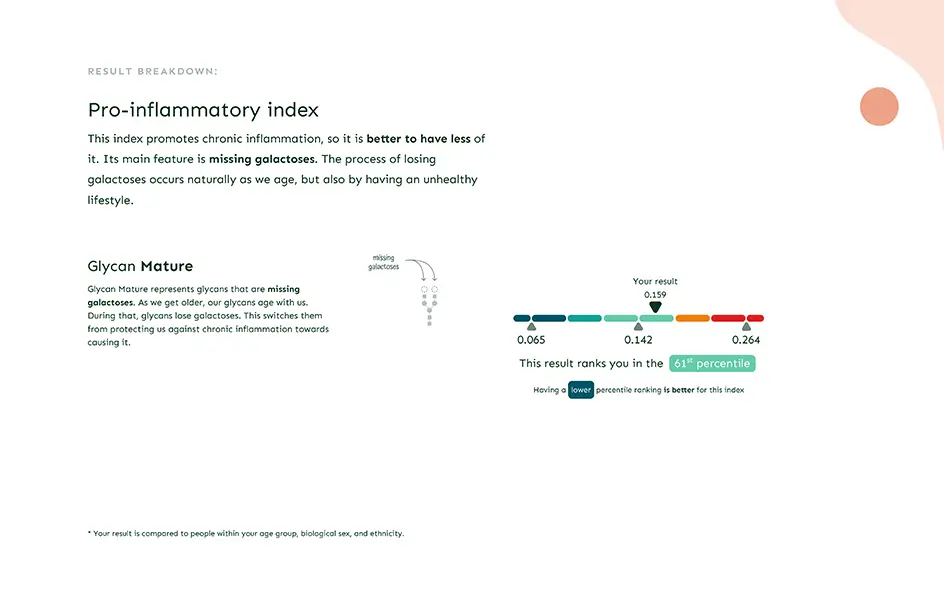Click the light green segment under the result marker
The image size is (944, 590).
pyautogui.click(x=656, y=318)
